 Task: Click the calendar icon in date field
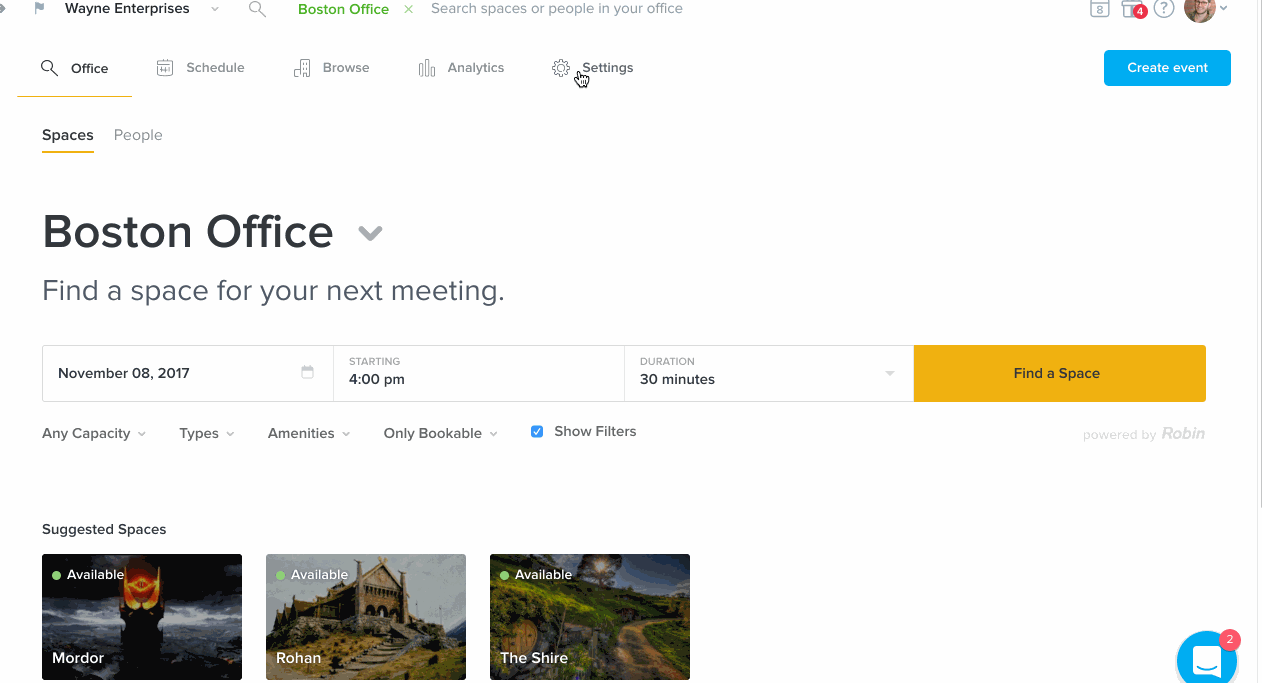[307, 373]
